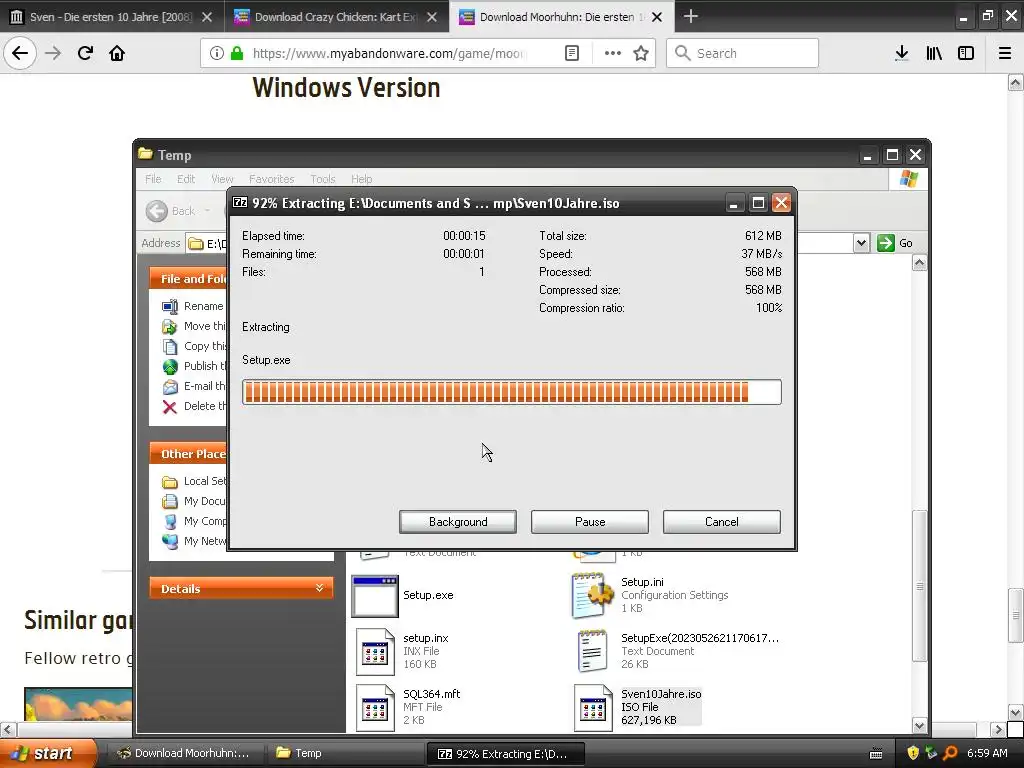This screenshot has width=1024, height=768.
Task: Select Setup.ini configuration file
Action: coord(650,595)
